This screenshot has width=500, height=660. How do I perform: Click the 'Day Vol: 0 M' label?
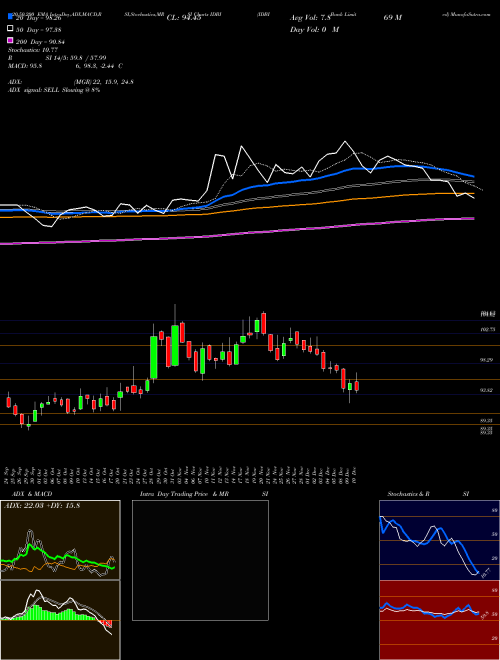tap(314, 29)
